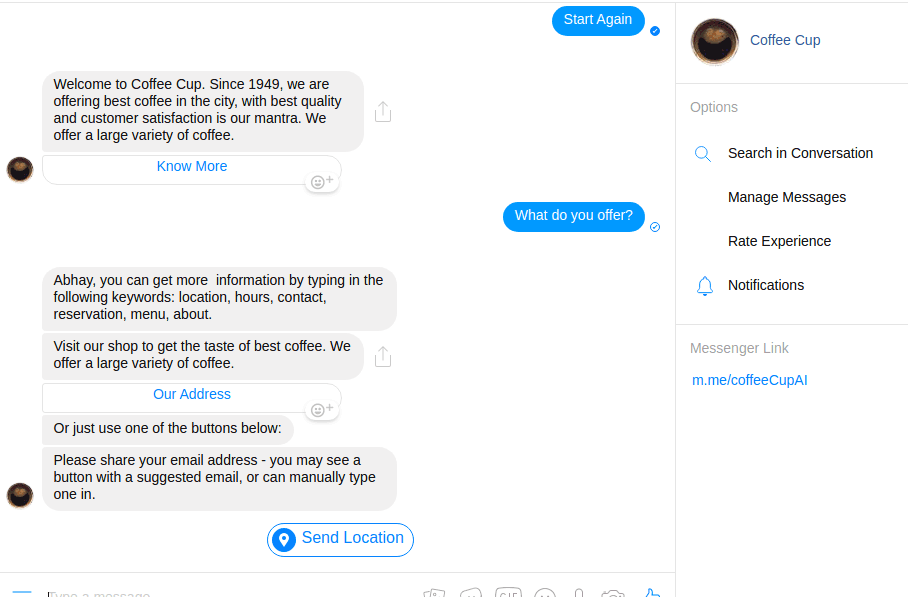Send a thumbs-up like
Screen dimensions: 908x597
pos(651,593)
